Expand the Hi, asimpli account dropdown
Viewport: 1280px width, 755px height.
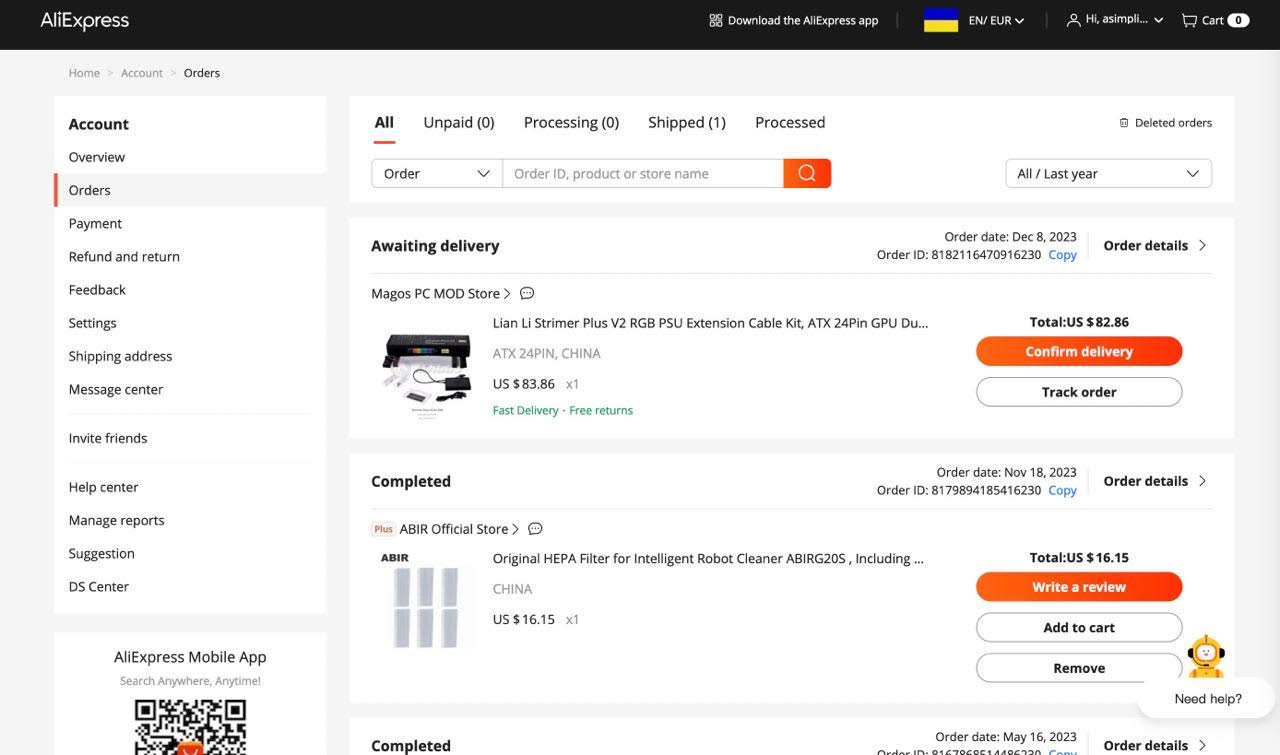[x=1124, y=20]
